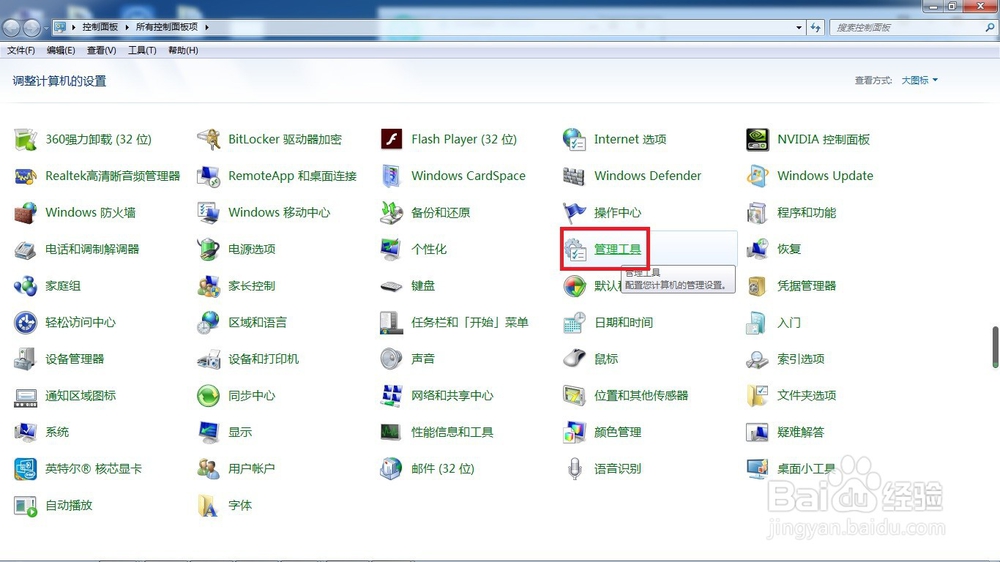Open the 帮助(H) menu

tap(183, 50)
